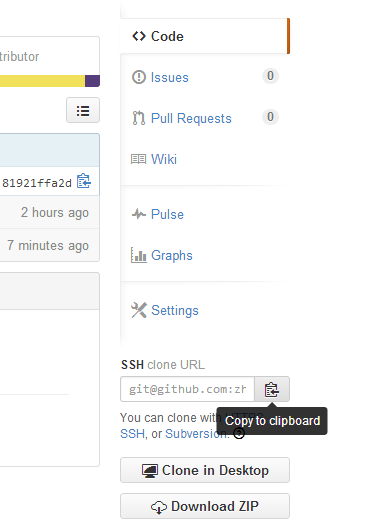
Task: Click the SSH clone link
Action: pyautogui.click(x=132, y=434)
